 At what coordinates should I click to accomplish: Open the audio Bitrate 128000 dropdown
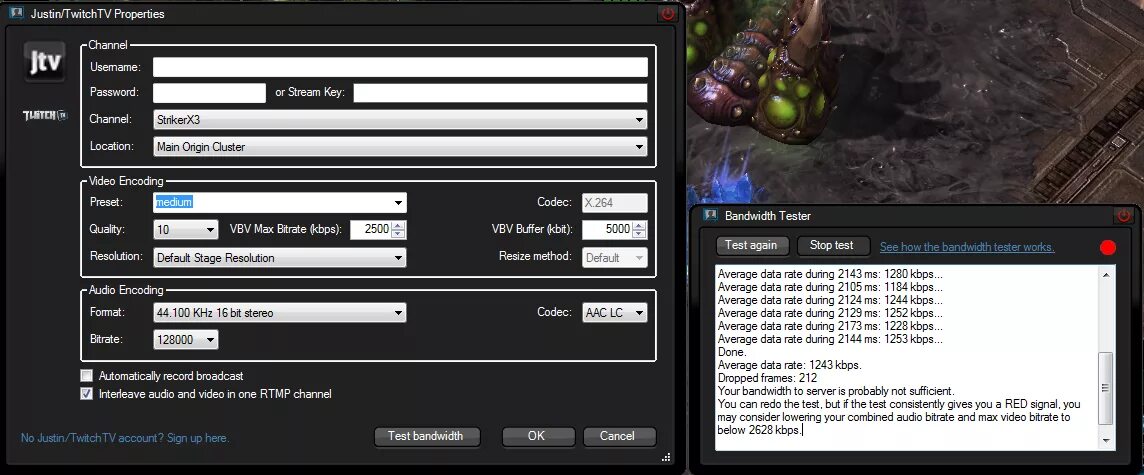[x=186, y=340]
